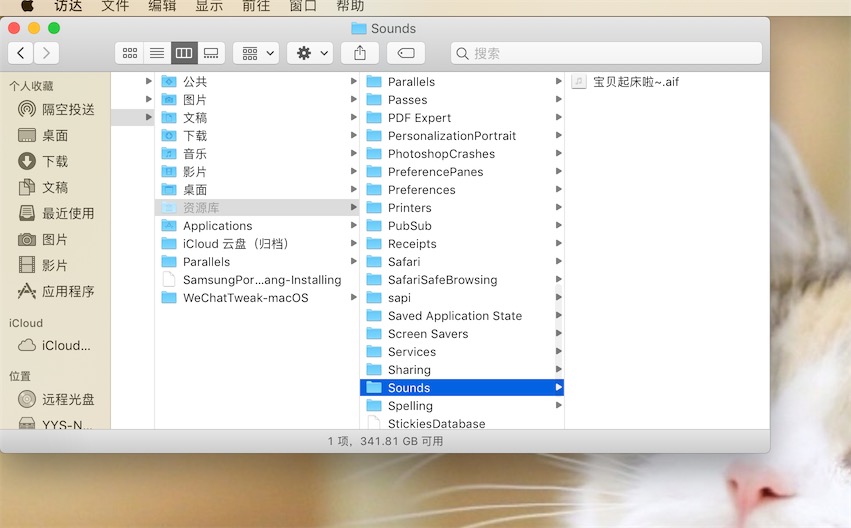This screenshot has width=851, height=528.
Task: Open iCloud Drive in the sidebar
Action: pos(54,346)
